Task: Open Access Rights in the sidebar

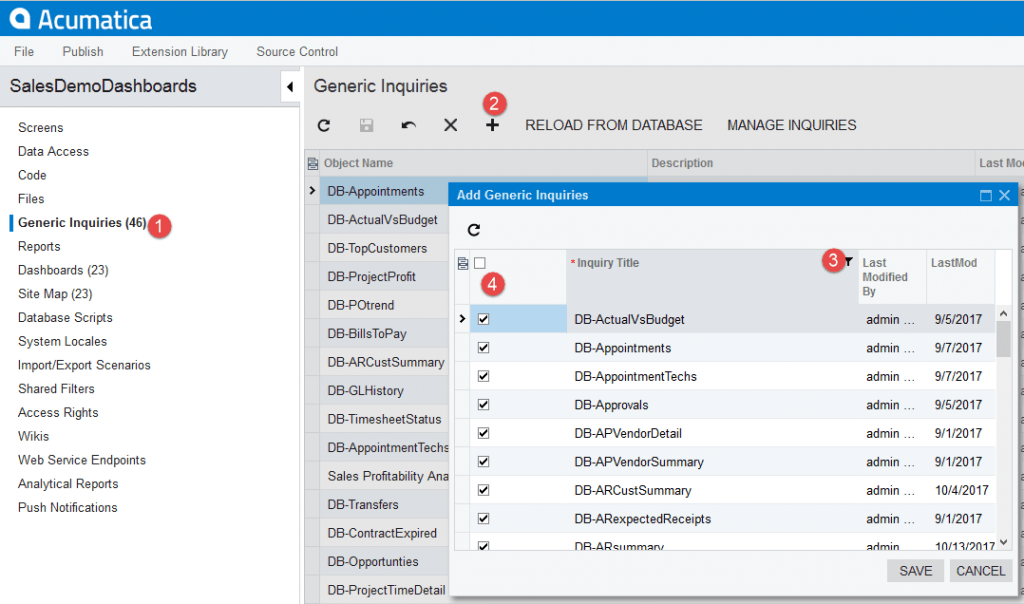Action: (58, 413)
